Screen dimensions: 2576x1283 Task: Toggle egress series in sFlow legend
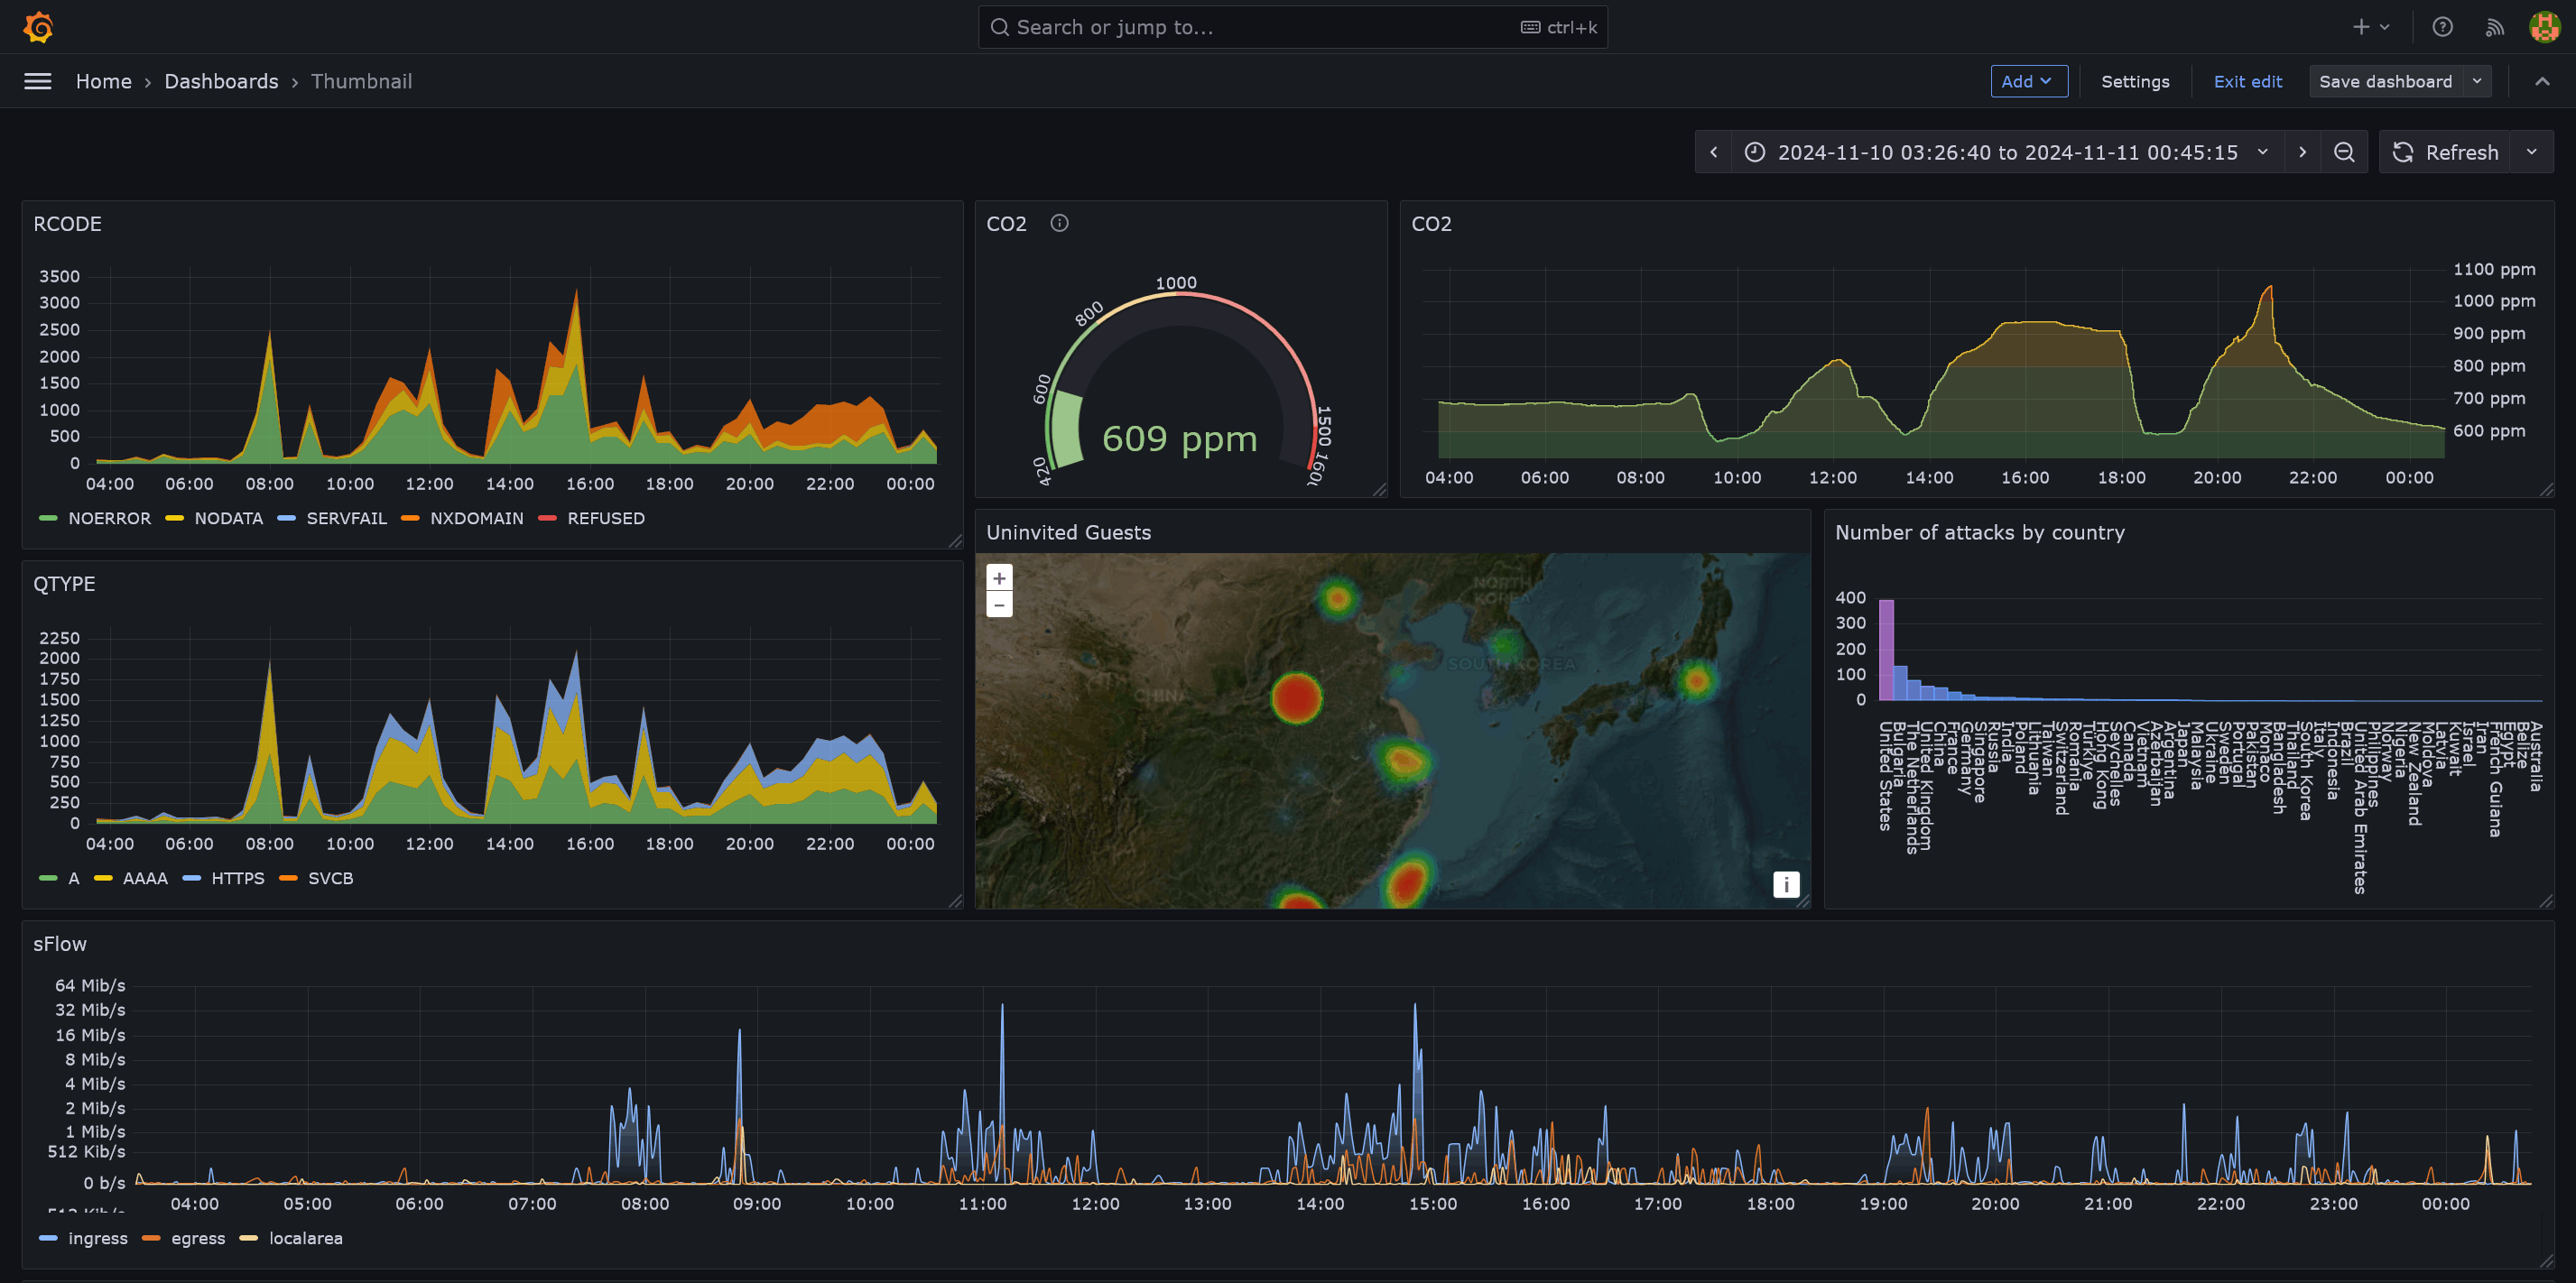[x=197, y=1238]
